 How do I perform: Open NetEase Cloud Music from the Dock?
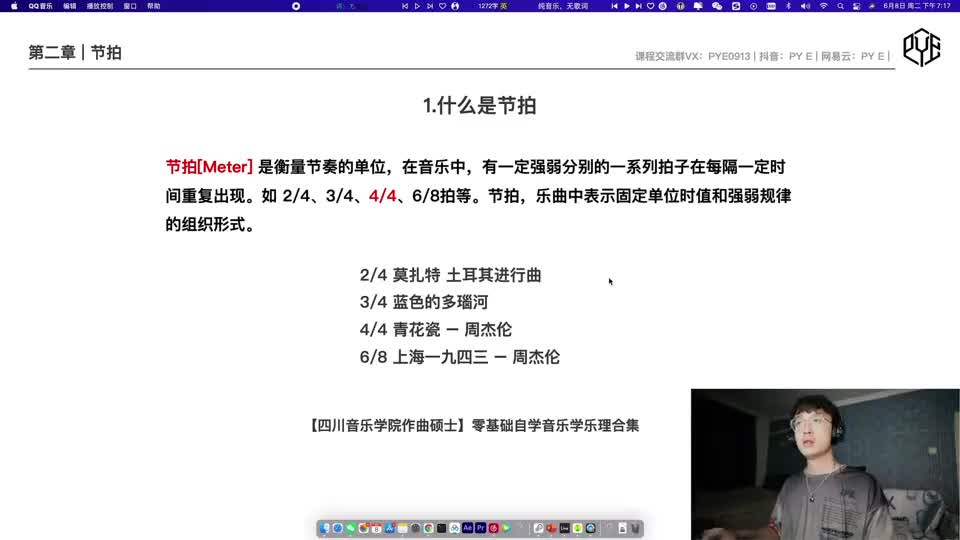494,528
